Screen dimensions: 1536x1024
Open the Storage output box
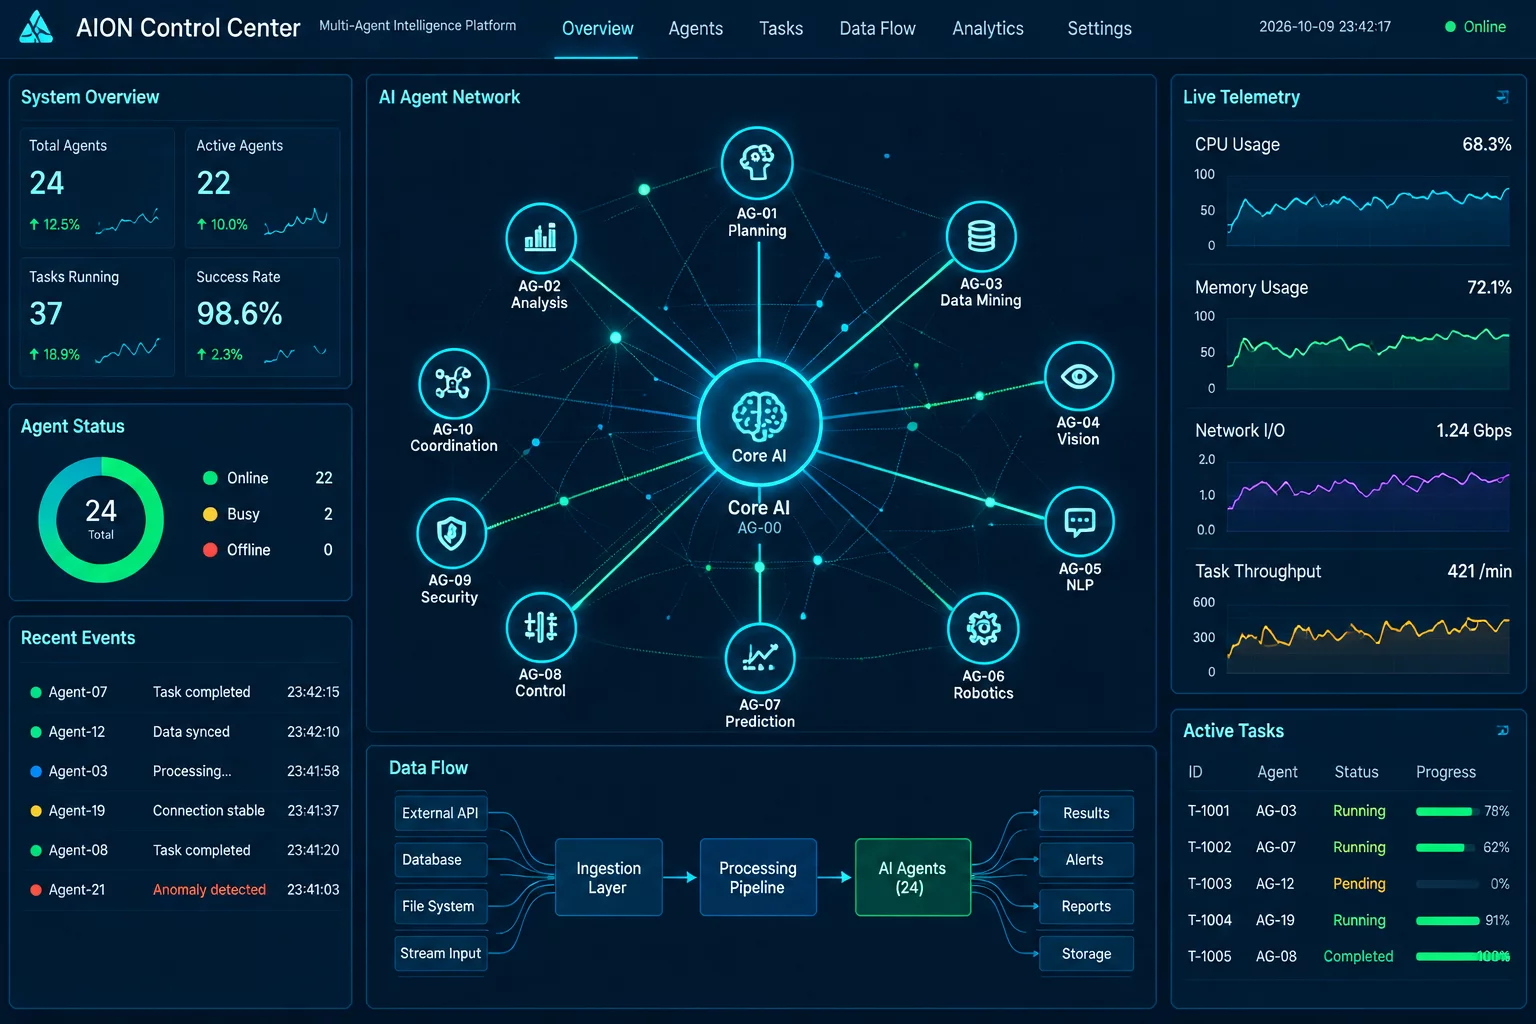(x=1086, y=954)
